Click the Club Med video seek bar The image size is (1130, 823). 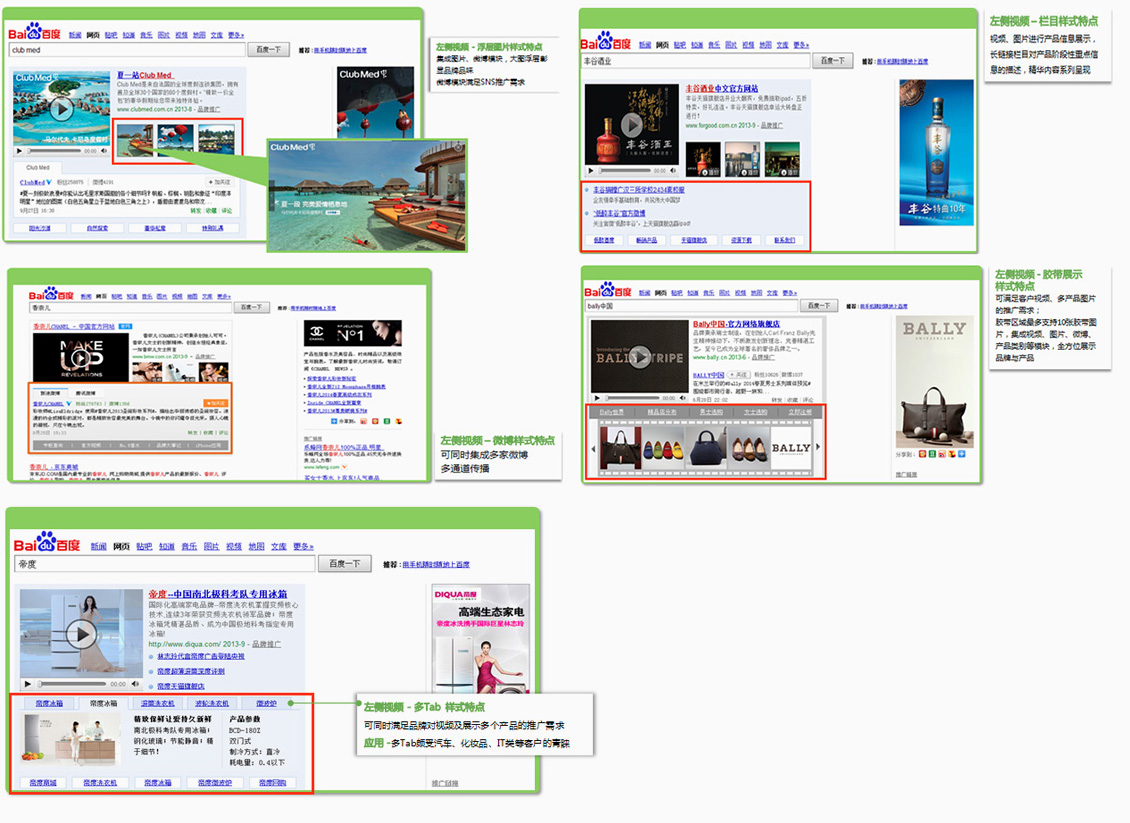54,151
